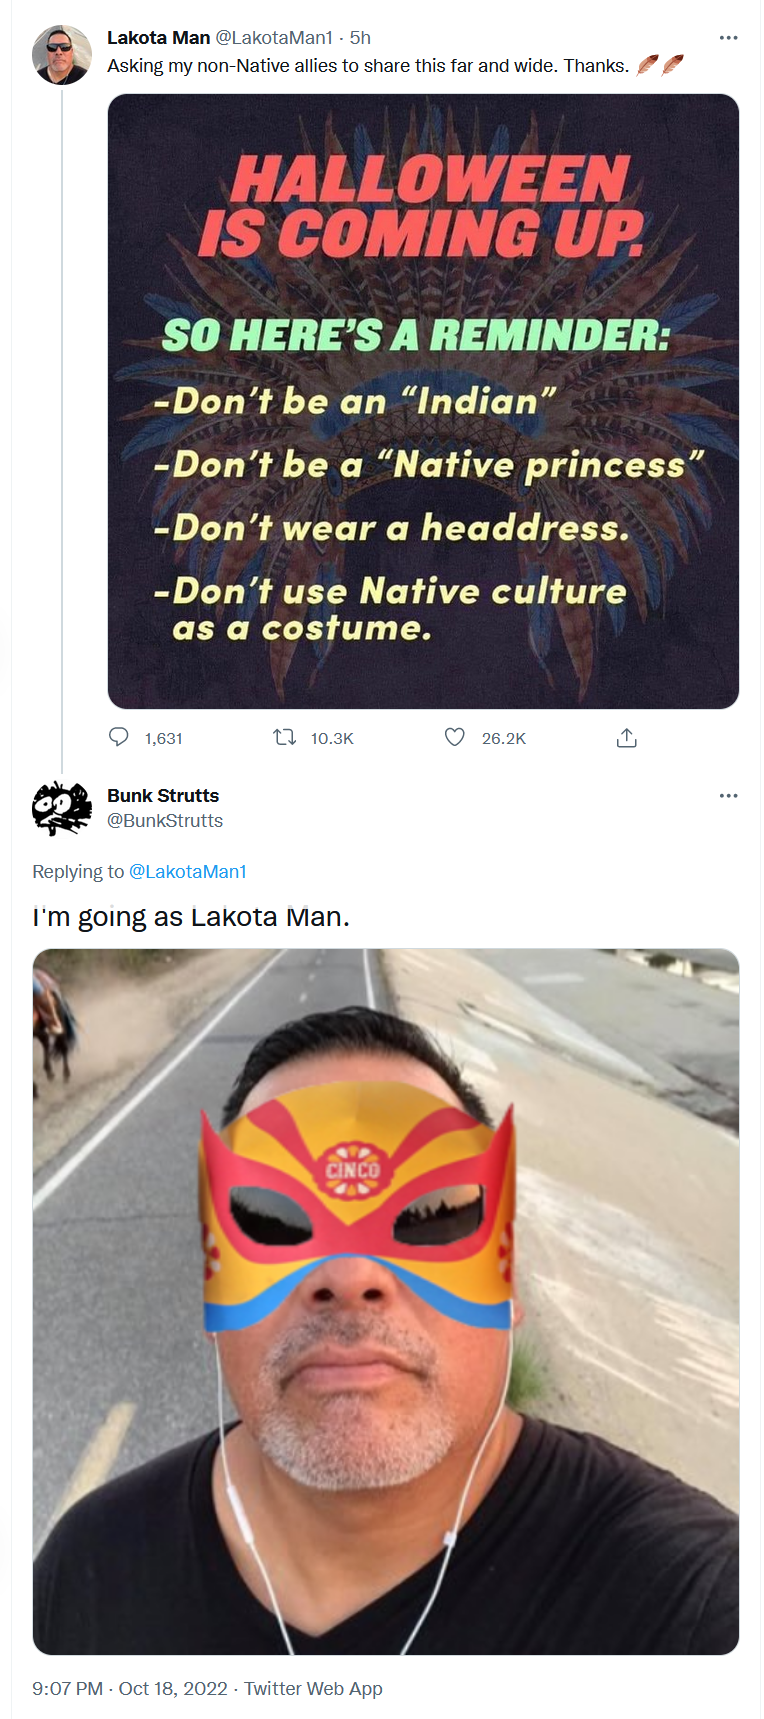Click the Lakota Man display name
The image size is (764, 1719).
point(158,38)
